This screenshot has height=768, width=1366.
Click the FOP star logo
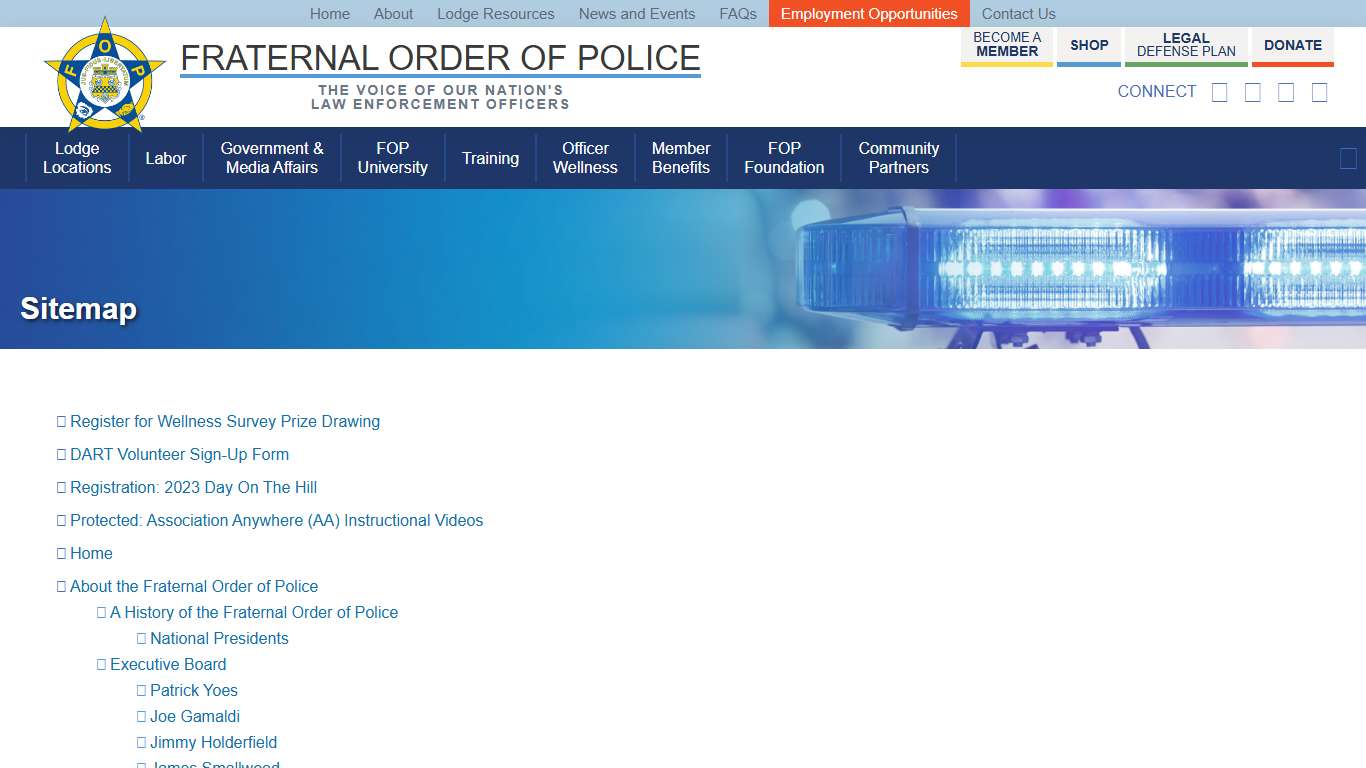coord(104,73)
